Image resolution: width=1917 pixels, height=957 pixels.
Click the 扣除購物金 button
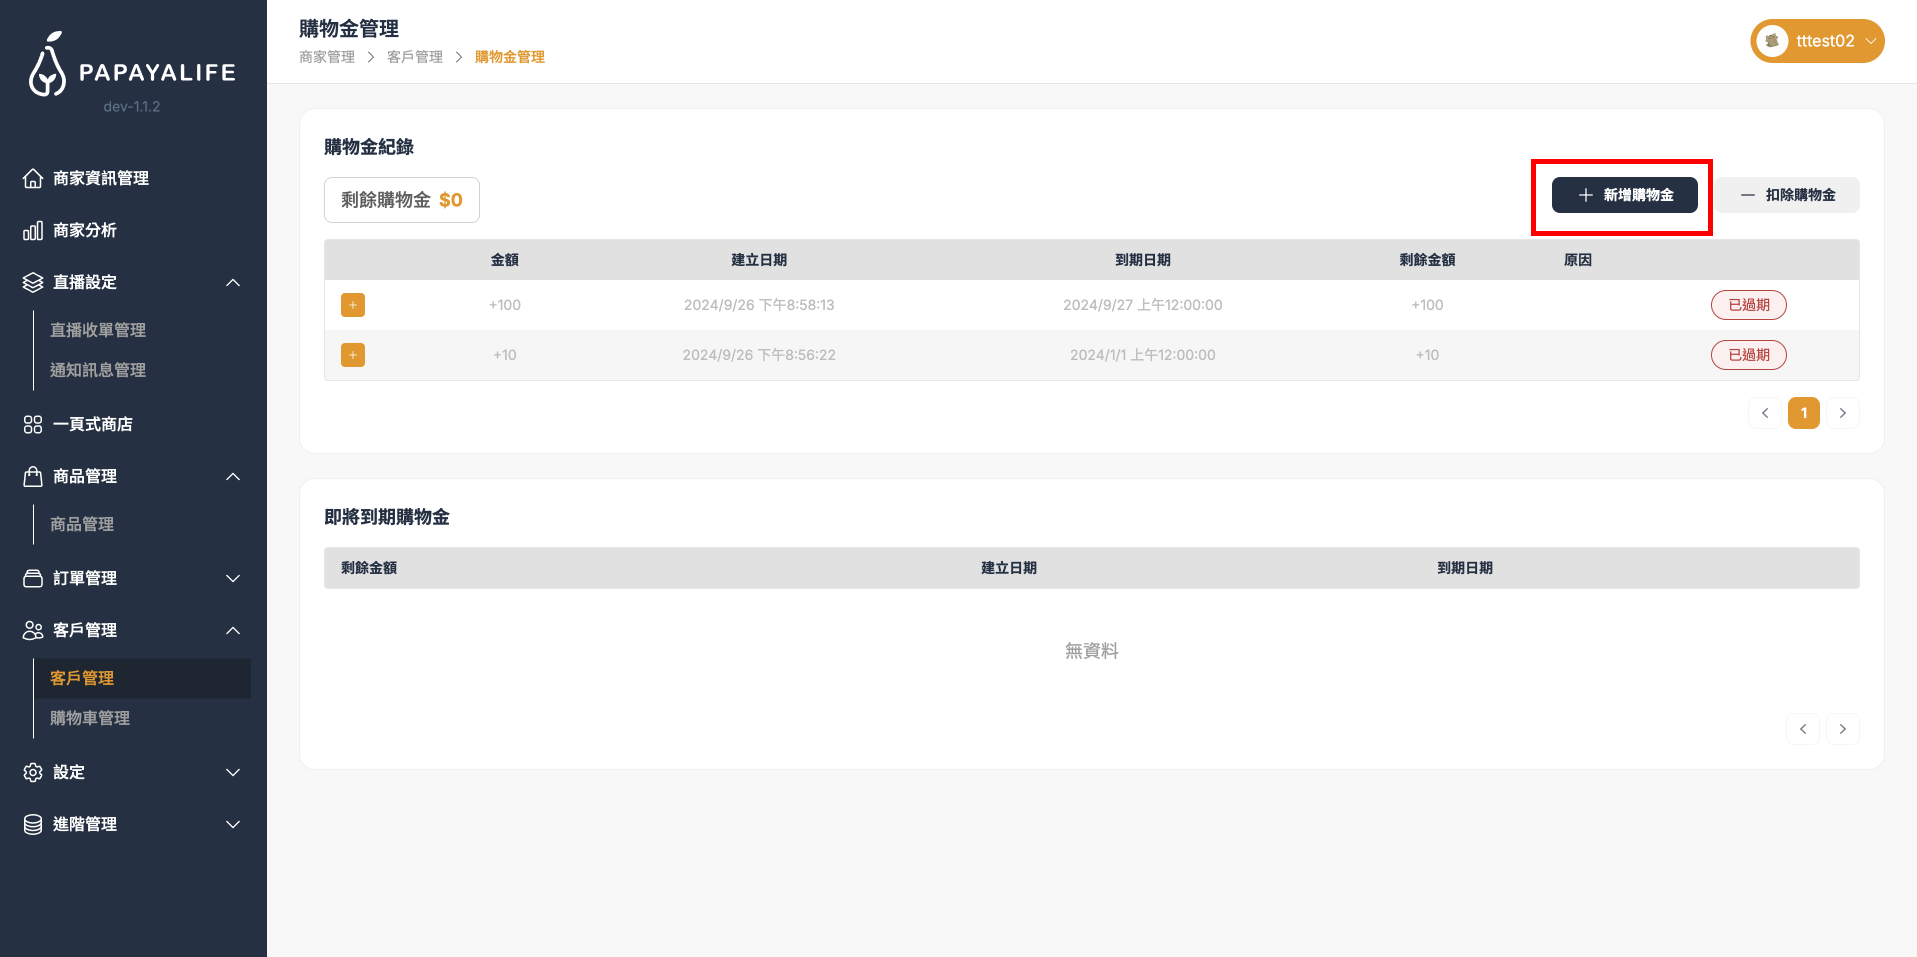click(1788, 195)
